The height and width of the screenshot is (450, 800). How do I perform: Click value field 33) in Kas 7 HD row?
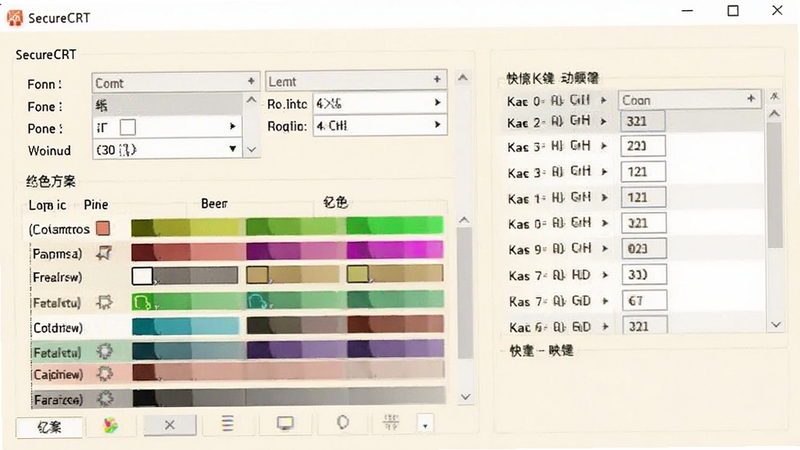[x=644, y=274]
